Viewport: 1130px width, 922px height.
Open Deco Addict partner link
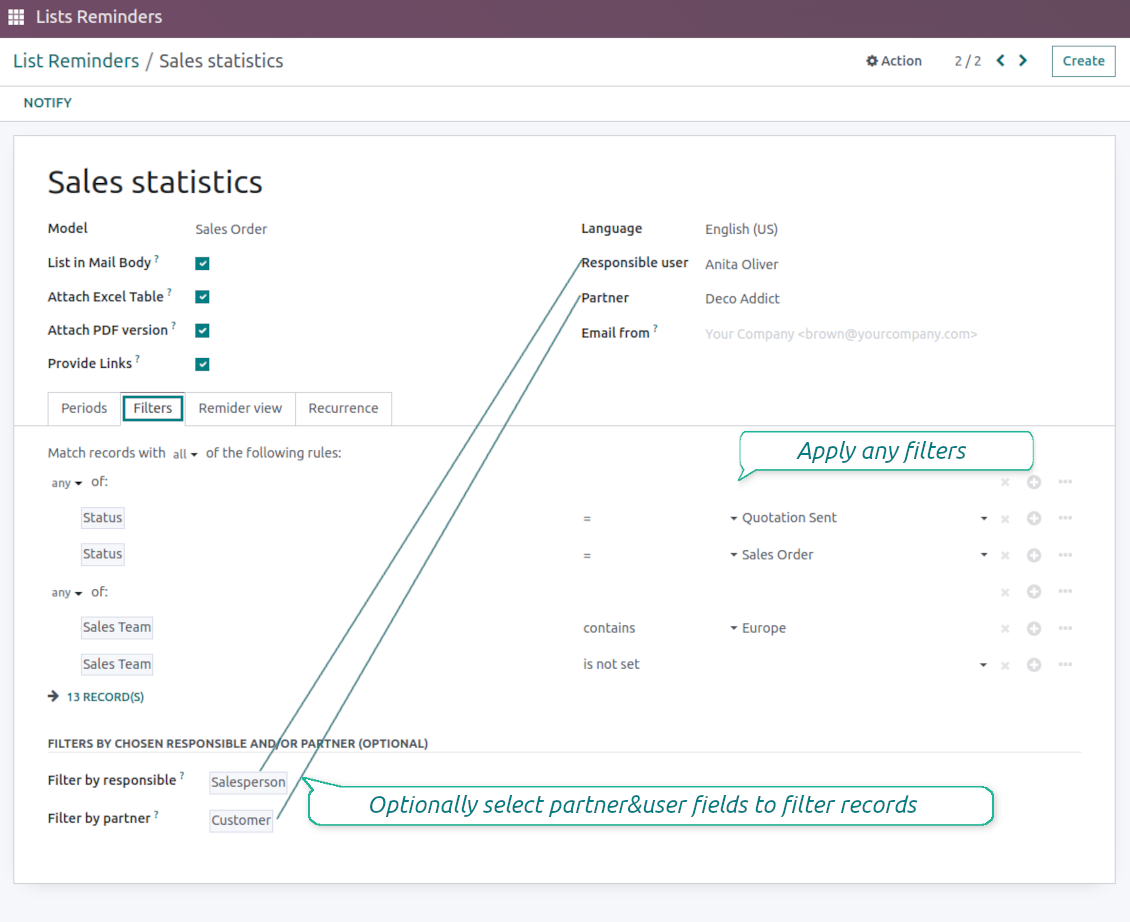742,298
